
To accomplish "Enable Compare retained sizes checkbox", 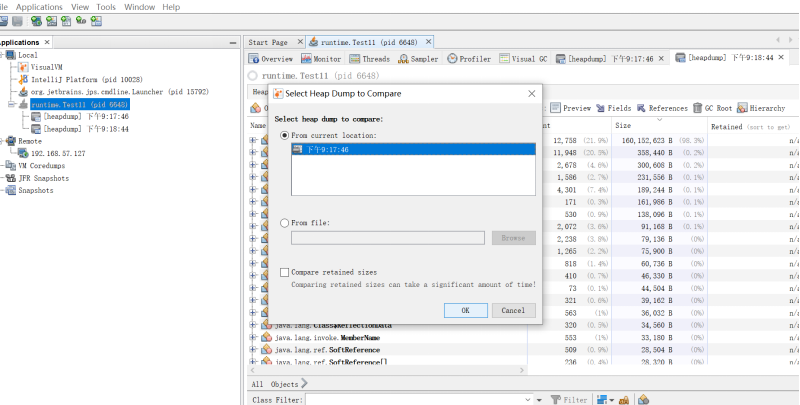I will pos(285,272).
